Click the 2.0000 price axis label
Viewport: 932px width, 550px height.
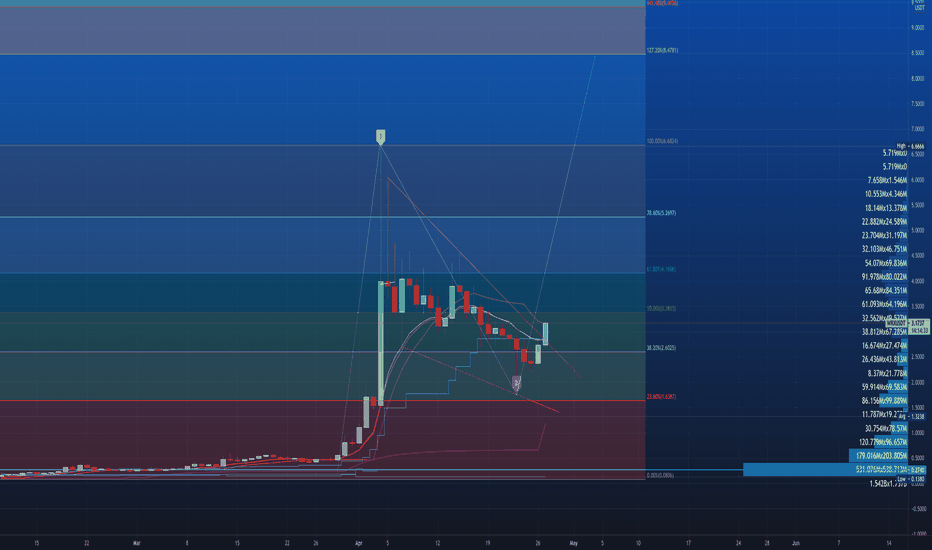(x=918, y=382)
